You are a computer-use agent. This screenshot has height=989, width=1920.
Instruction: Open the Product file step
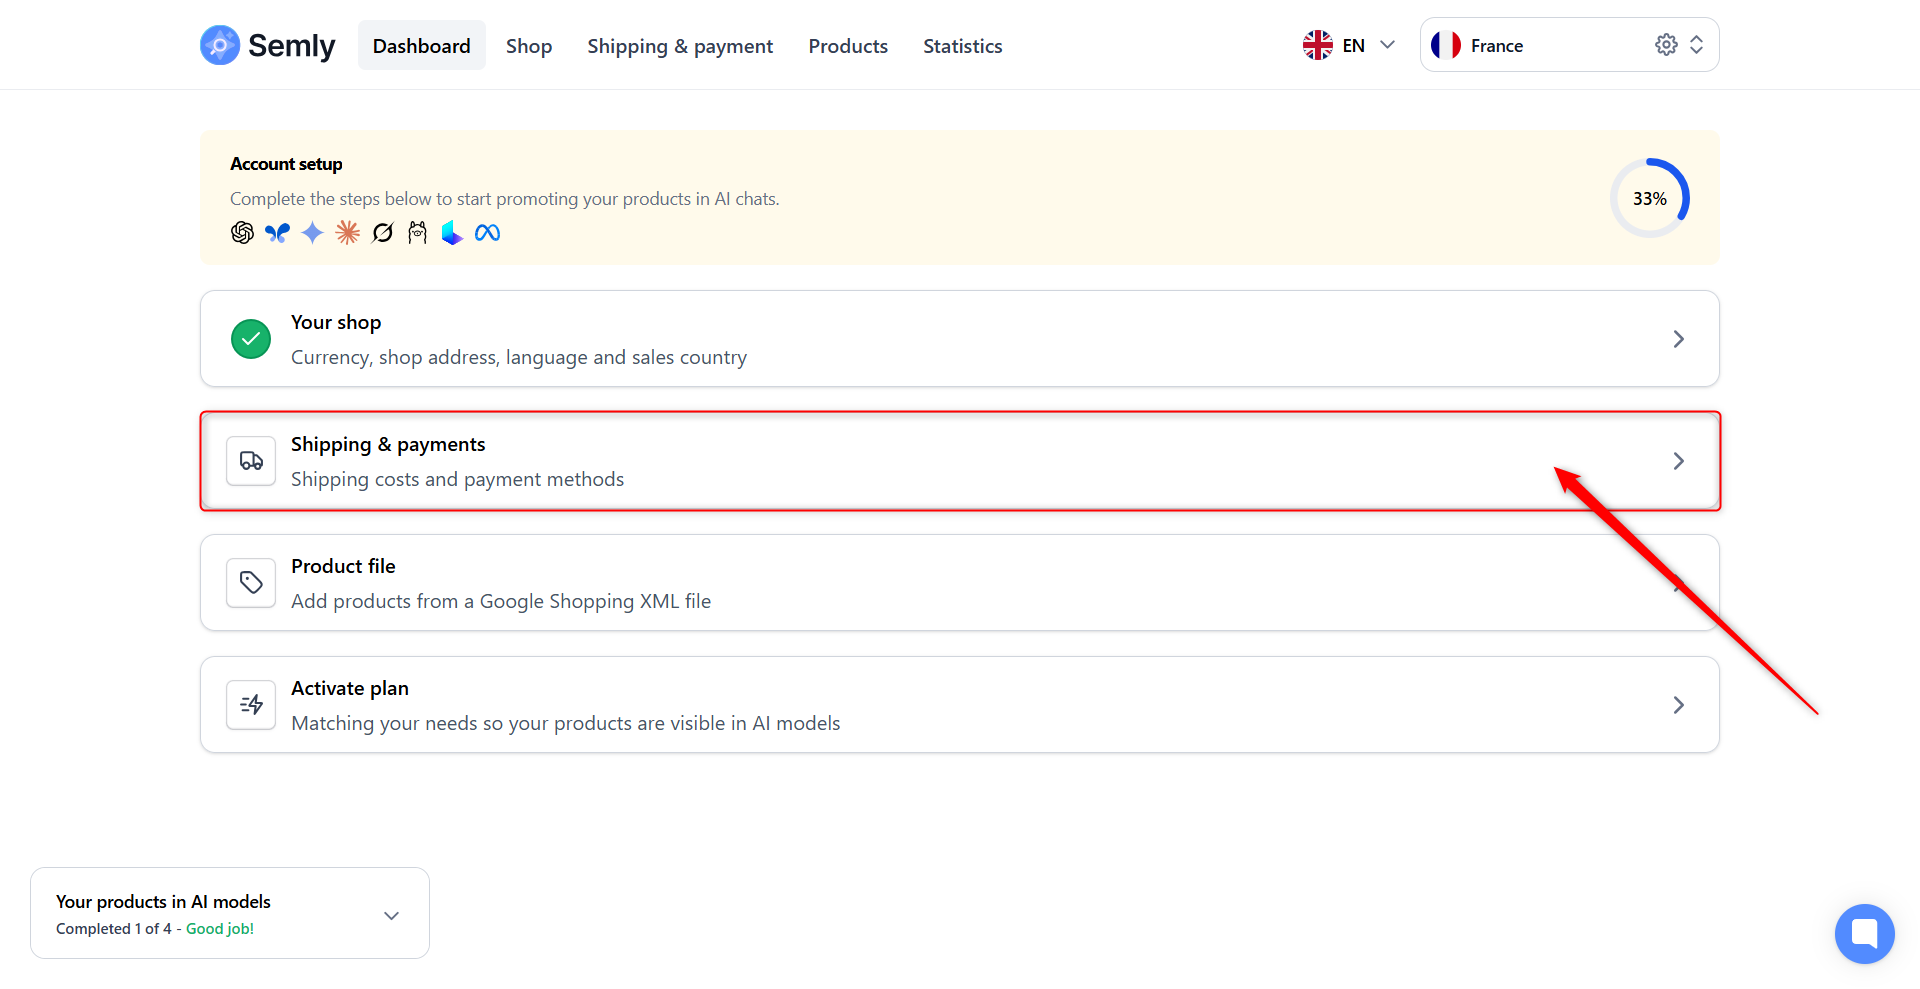click(959, 583)
